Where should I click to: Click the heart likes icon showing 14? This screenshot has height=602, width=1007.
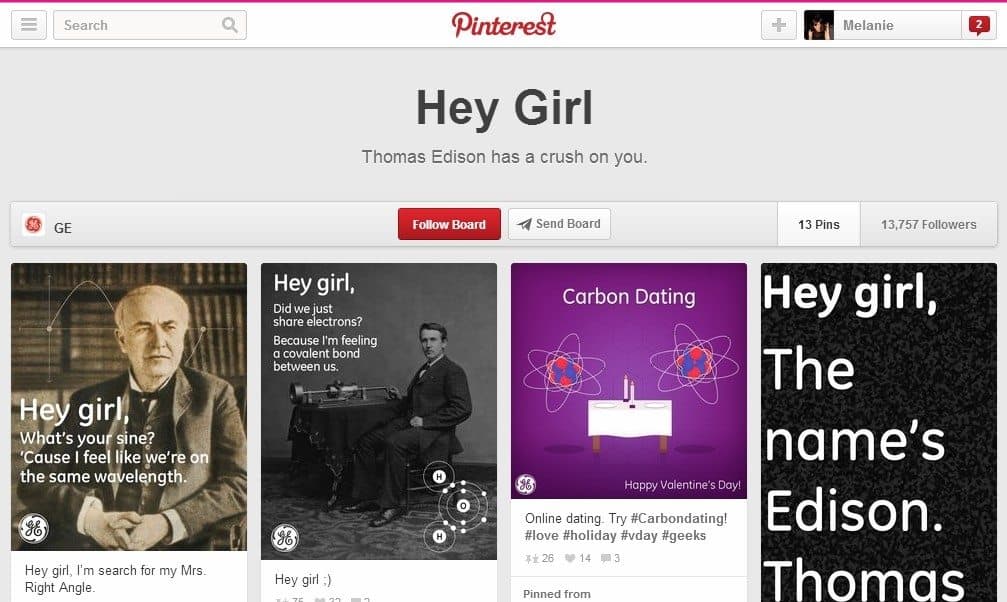(x=570, y=558)
